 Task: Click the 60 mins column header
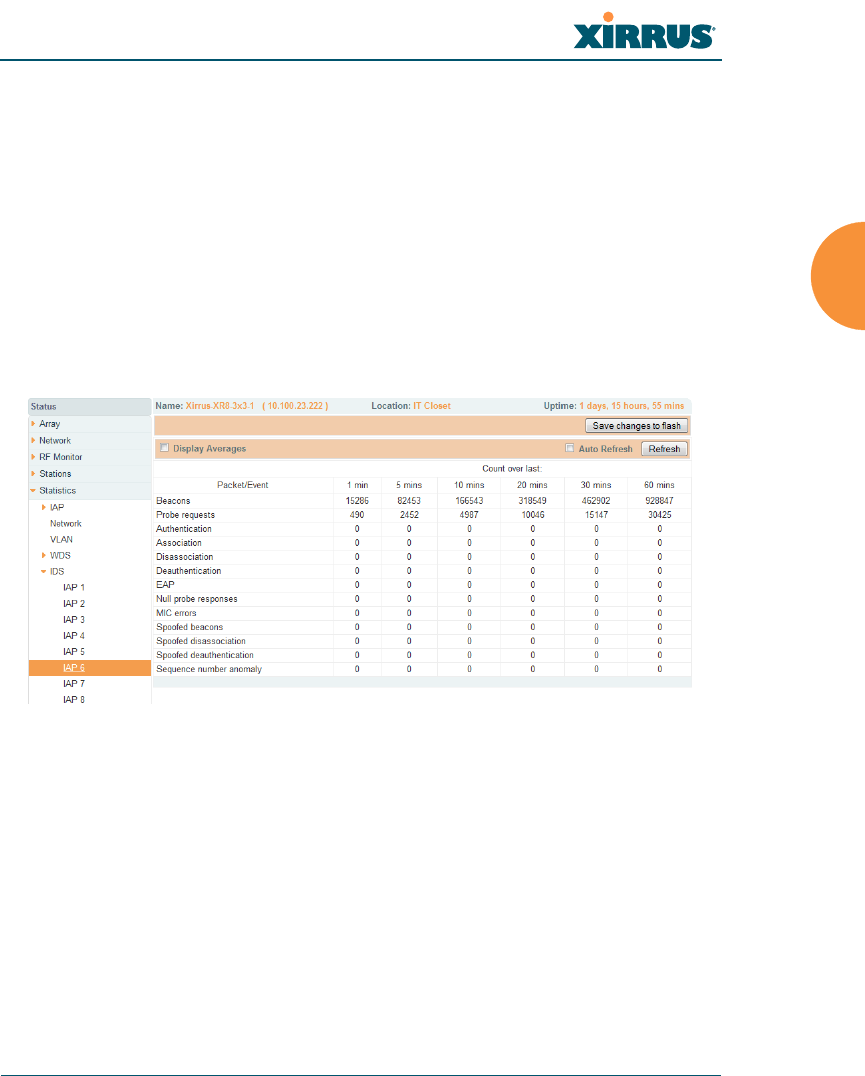click(659, 485)
